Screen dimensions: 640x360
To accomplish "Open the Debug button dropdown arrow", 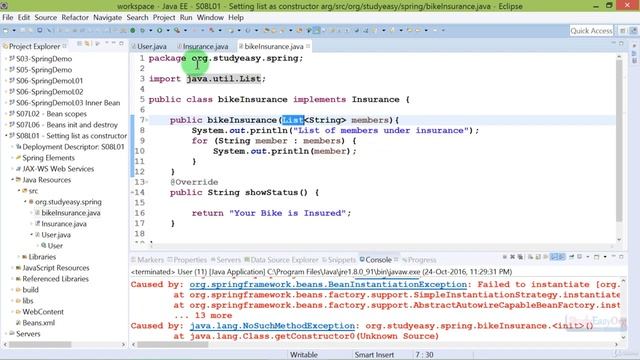I will pos(150,30).
